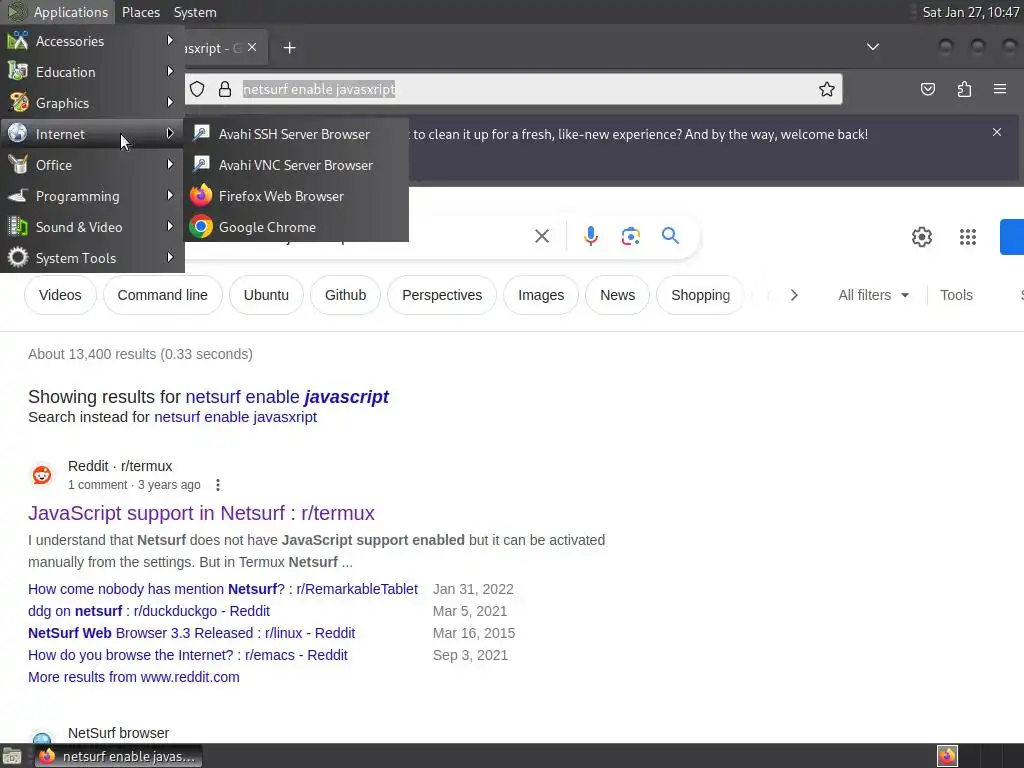1024x768 pixels.
Task: Expand the All filters dropdown
Action: pos(873,295)
